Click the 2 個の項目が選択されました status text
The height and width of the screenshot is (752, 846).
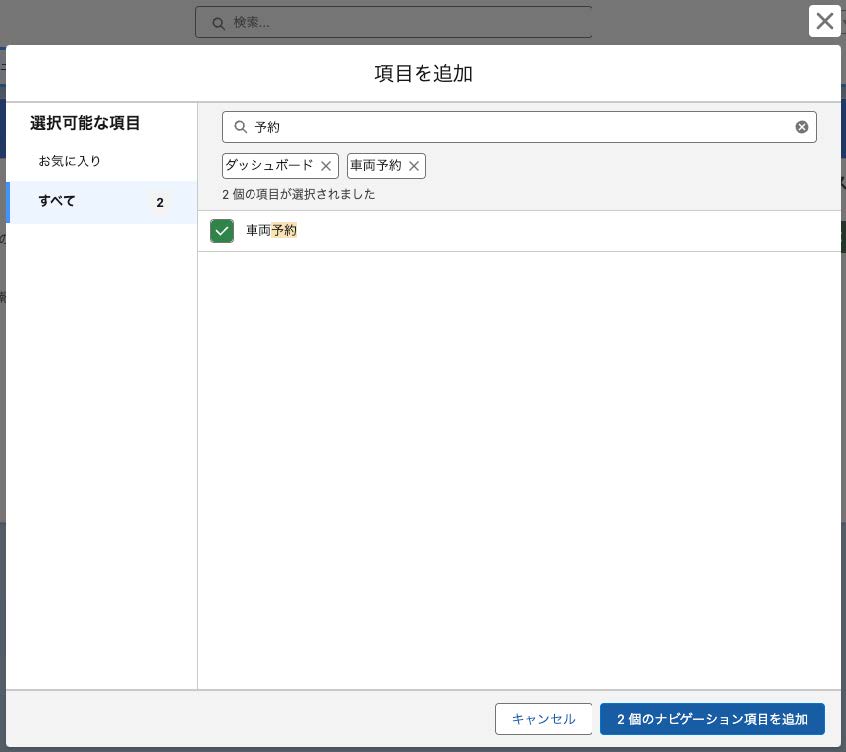298,194
